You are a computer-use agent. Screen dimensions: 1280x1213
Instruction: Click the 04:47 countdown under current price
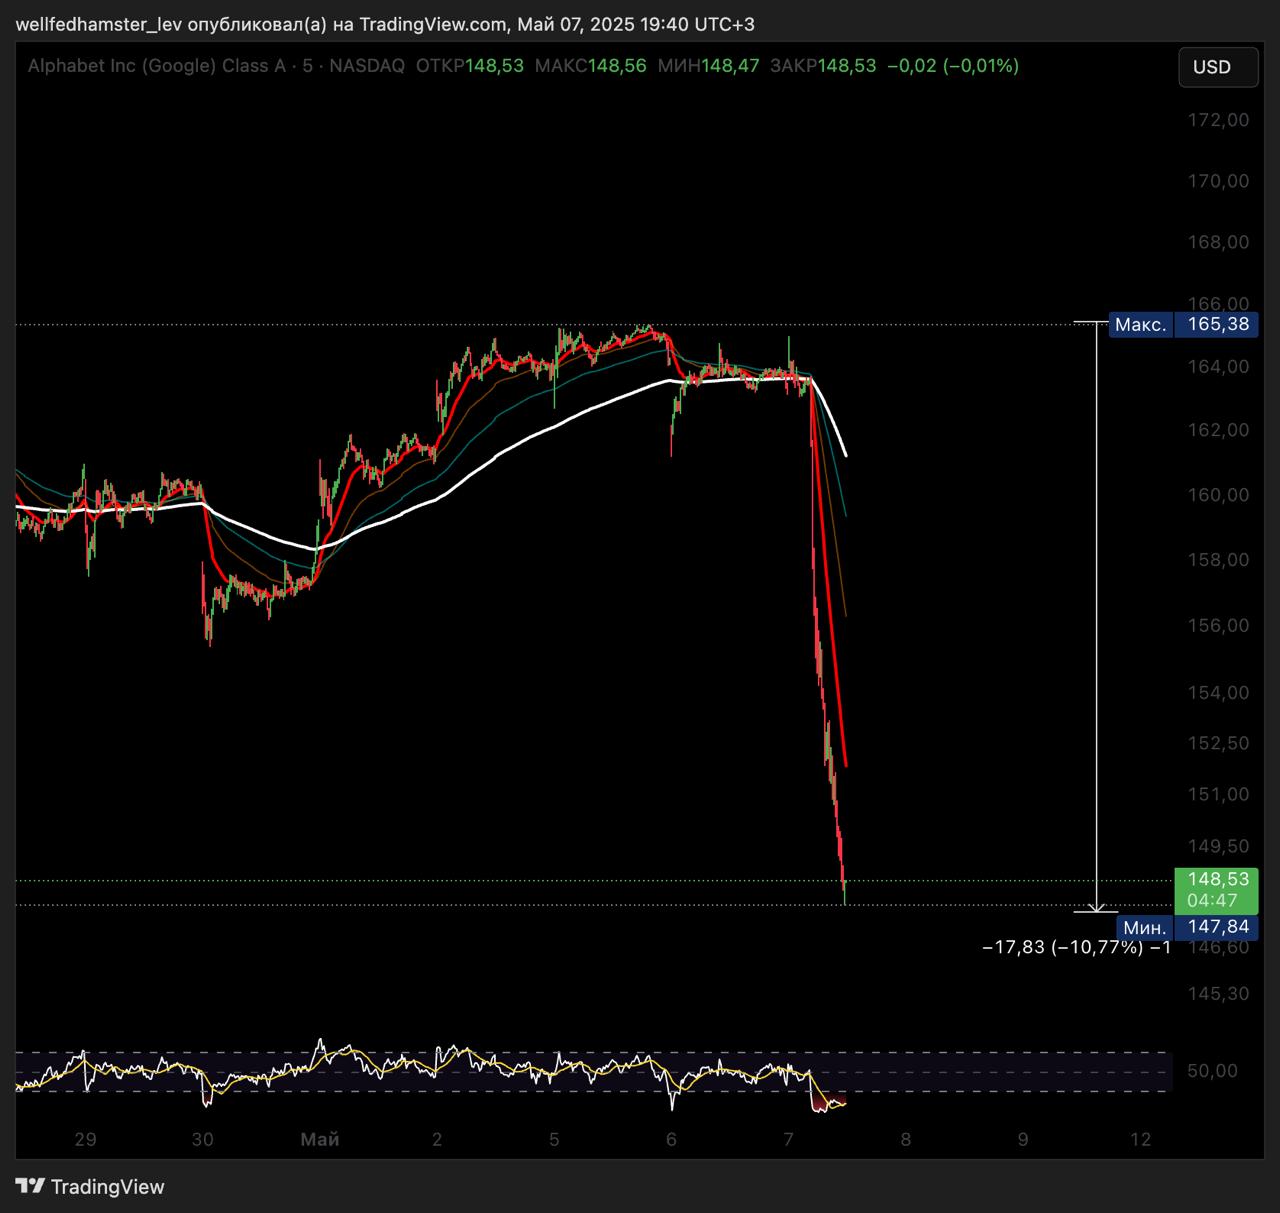pyautogui.click(x=1212, y=900)
